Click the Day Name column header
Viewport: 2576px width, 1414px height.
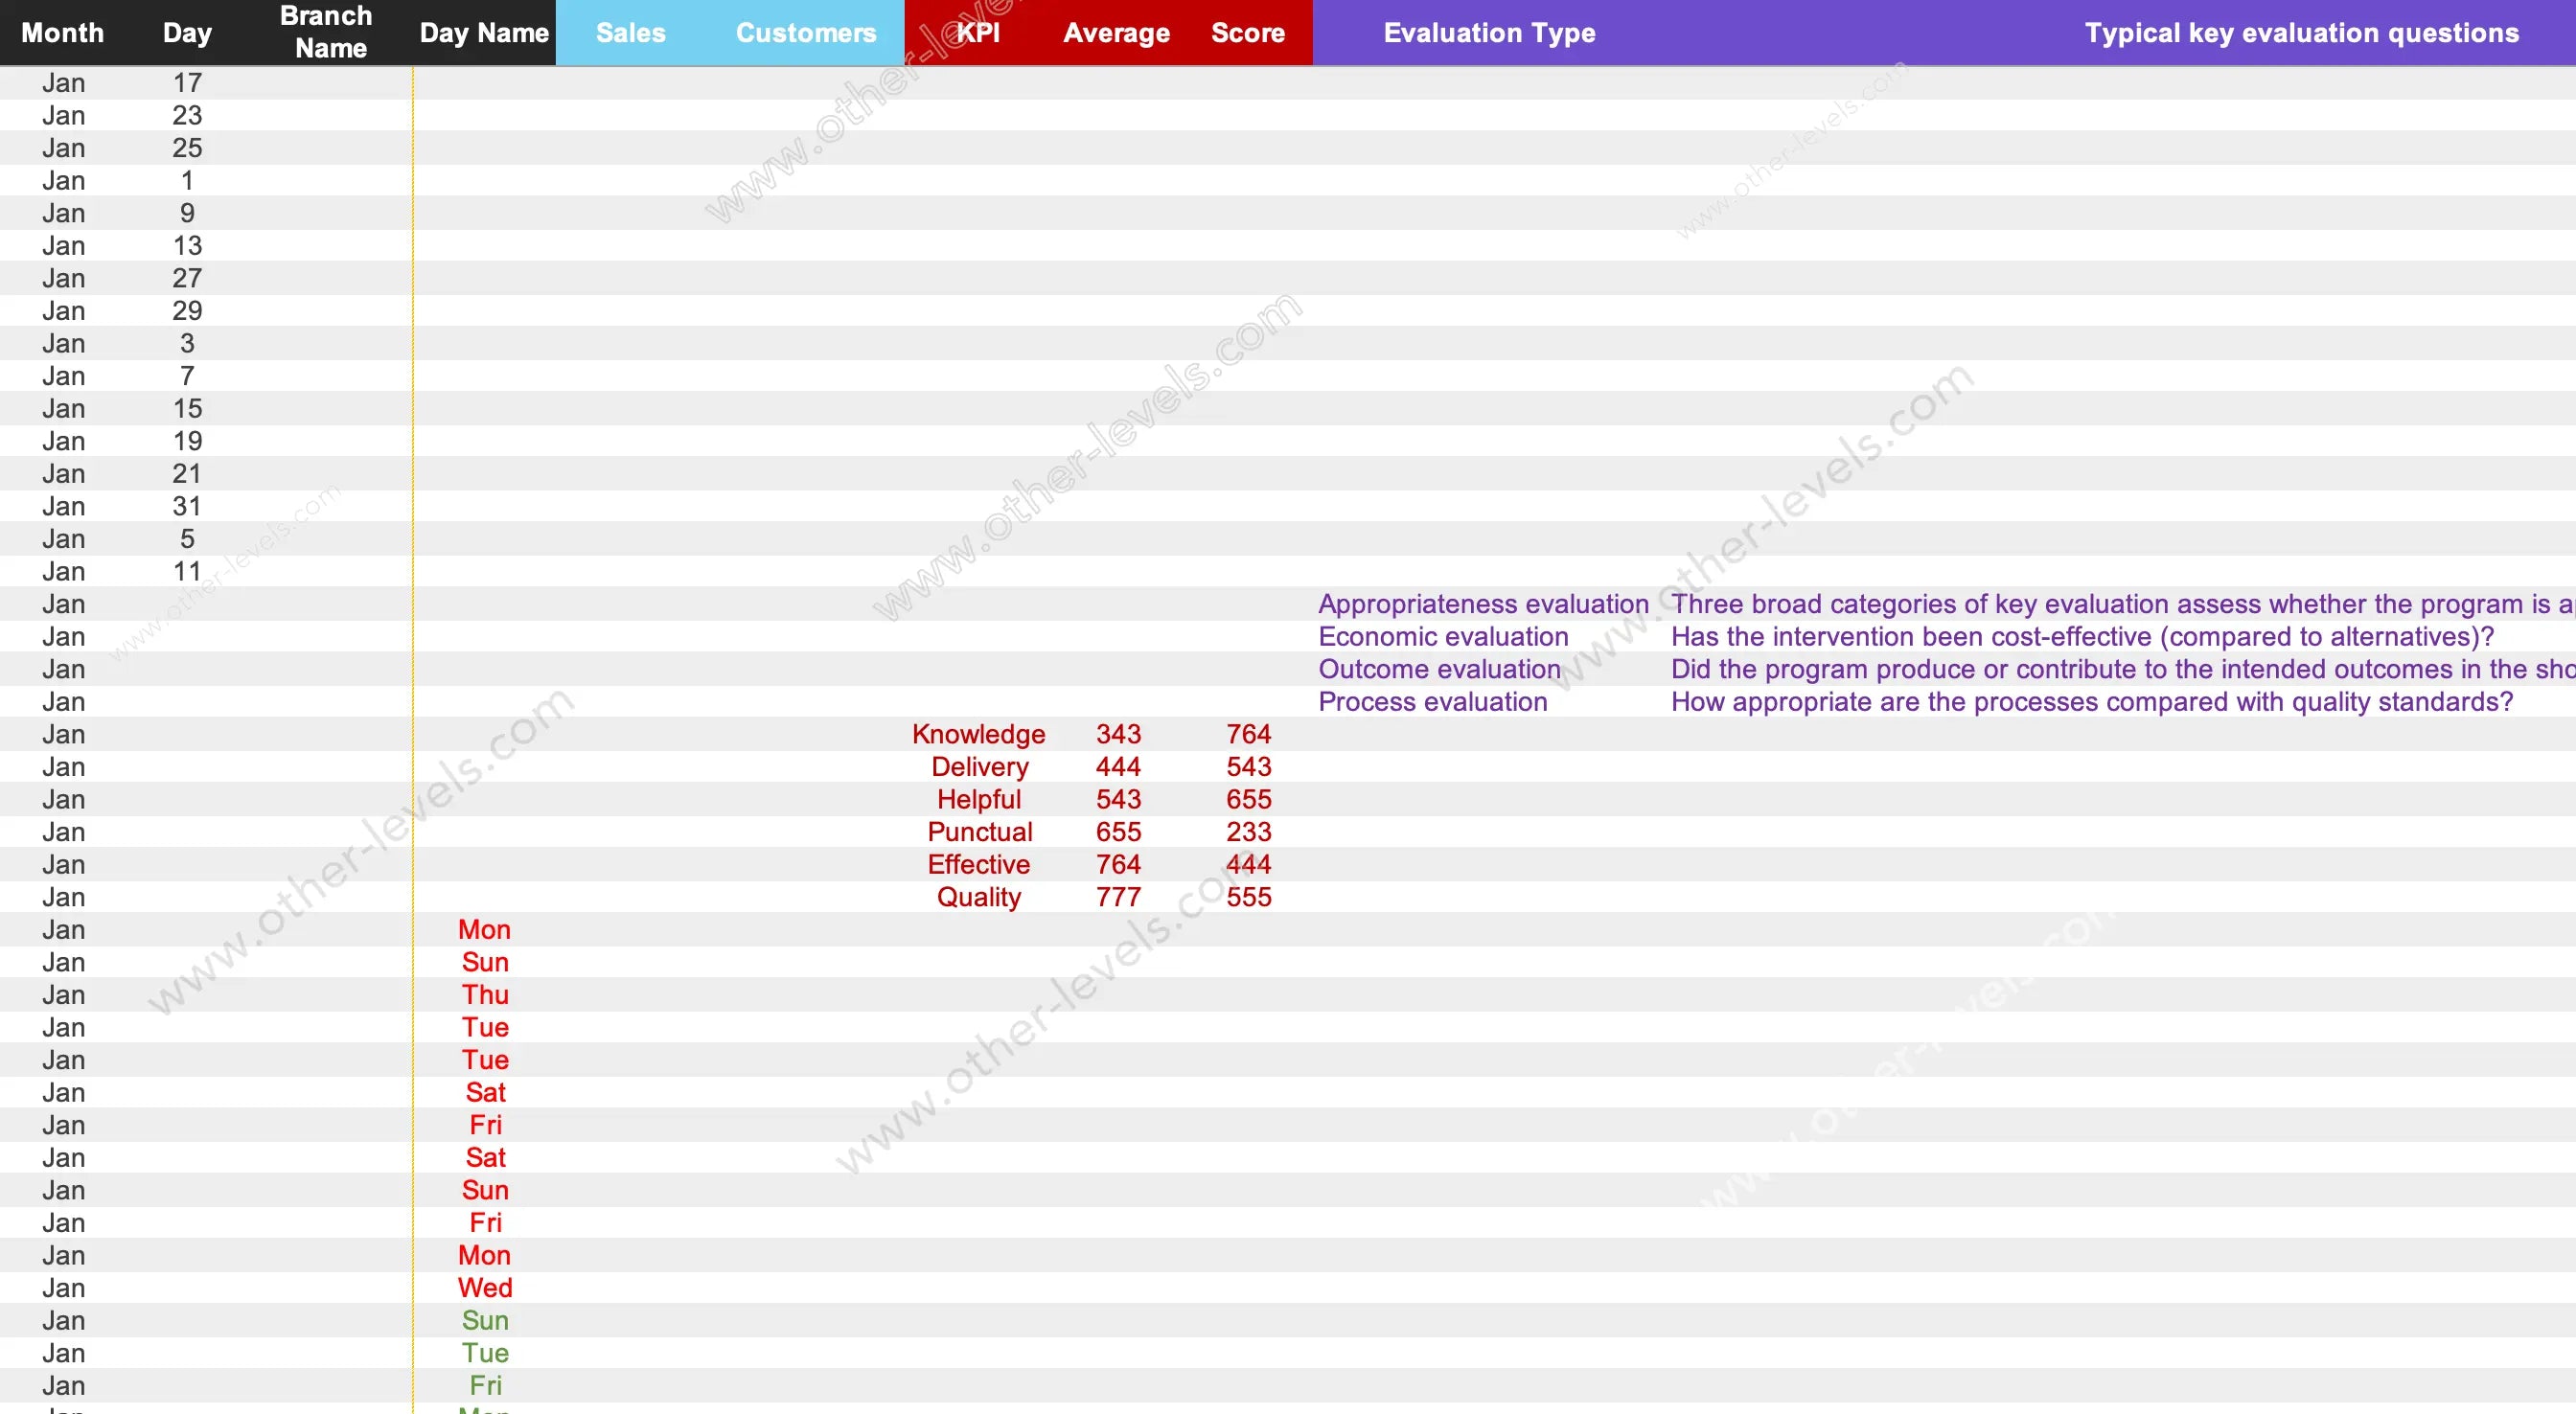coord(484,33)
